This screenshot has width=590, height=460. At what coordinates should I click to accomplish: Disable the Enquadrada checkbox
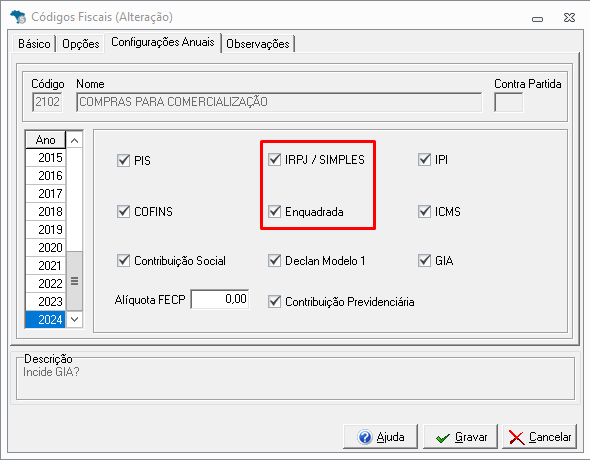pyautogui.click(x=275, y=212)
